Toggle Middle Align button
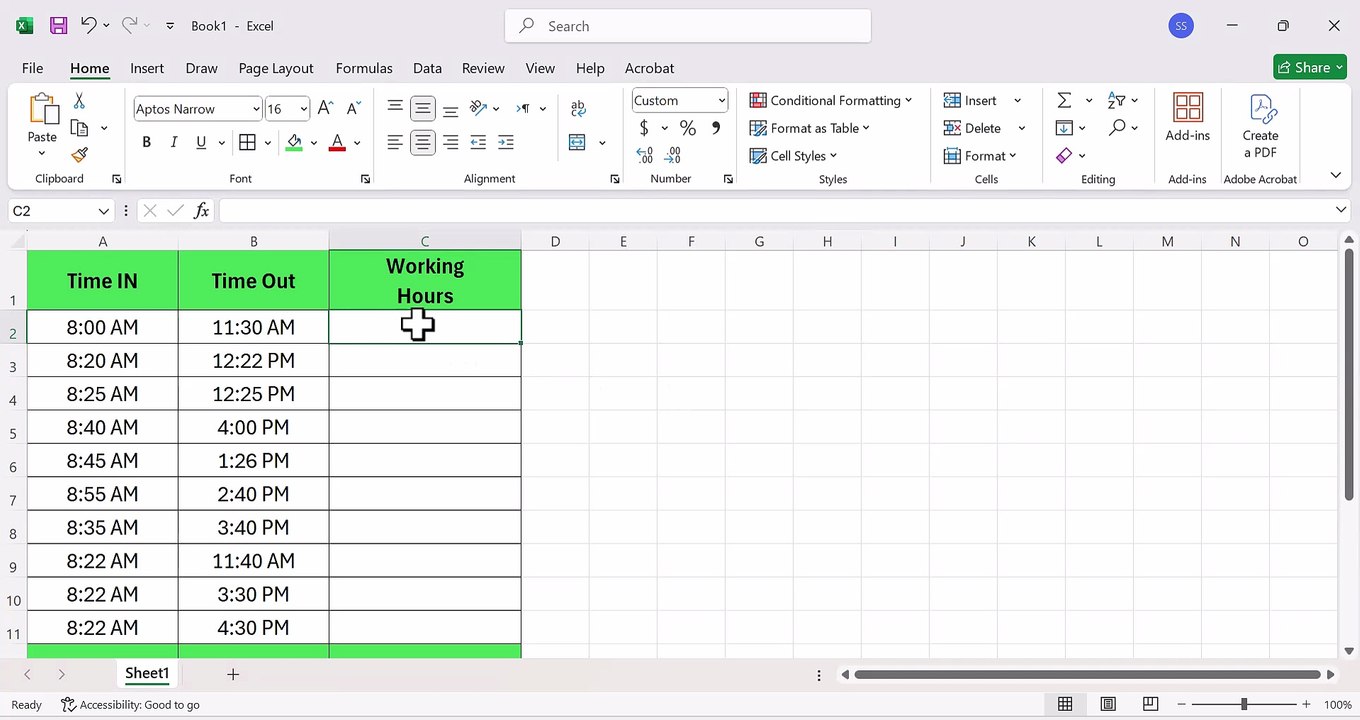 pyautogui.click(x=423, y=108)
